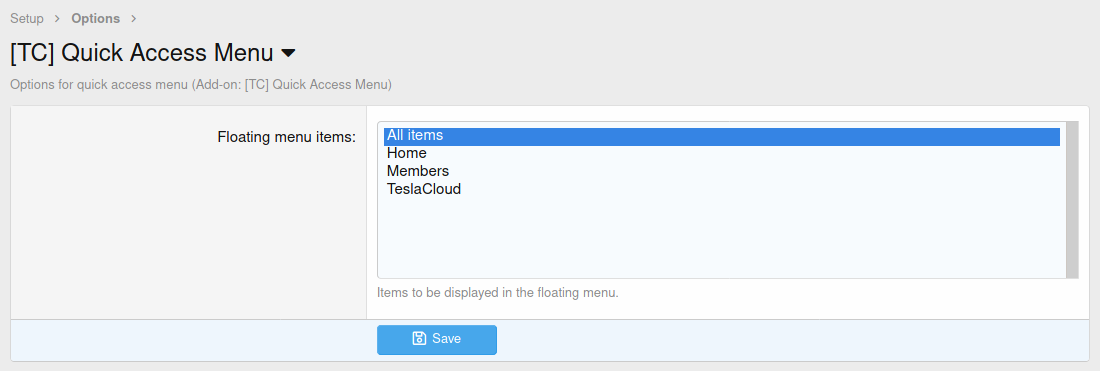Click the chevron after the Setup breadcrumb
Image resolution: width=1100 pixels, height=371 pixels.
click(x=58, y=19)
